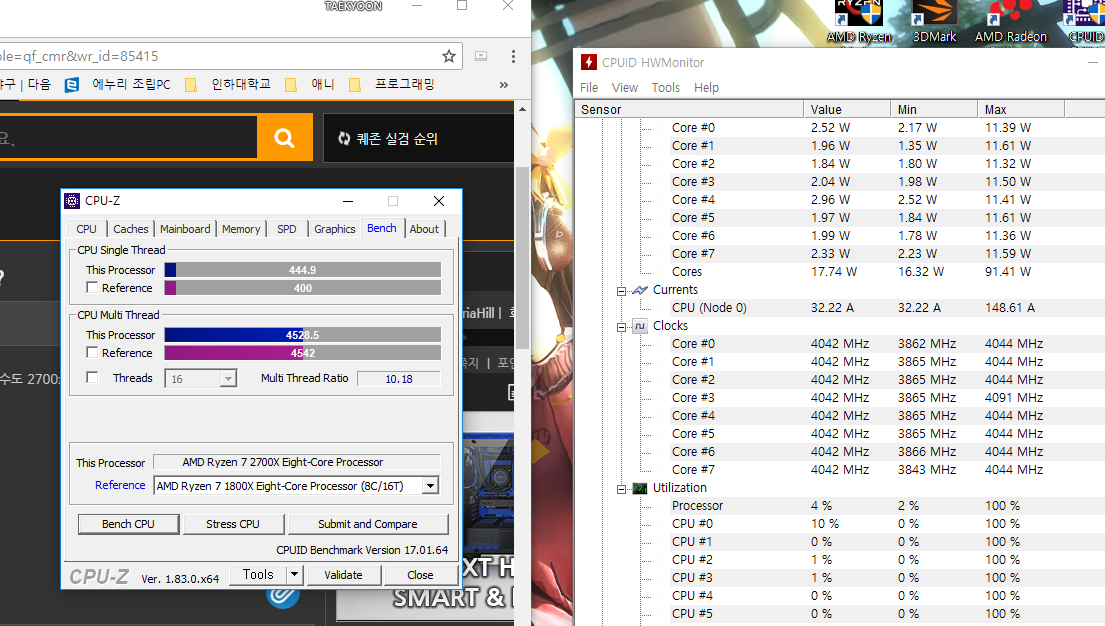Open the Reference processor dropdown
The width and height of the screenshot is (1105, 626).
click(x=430, y=486)
